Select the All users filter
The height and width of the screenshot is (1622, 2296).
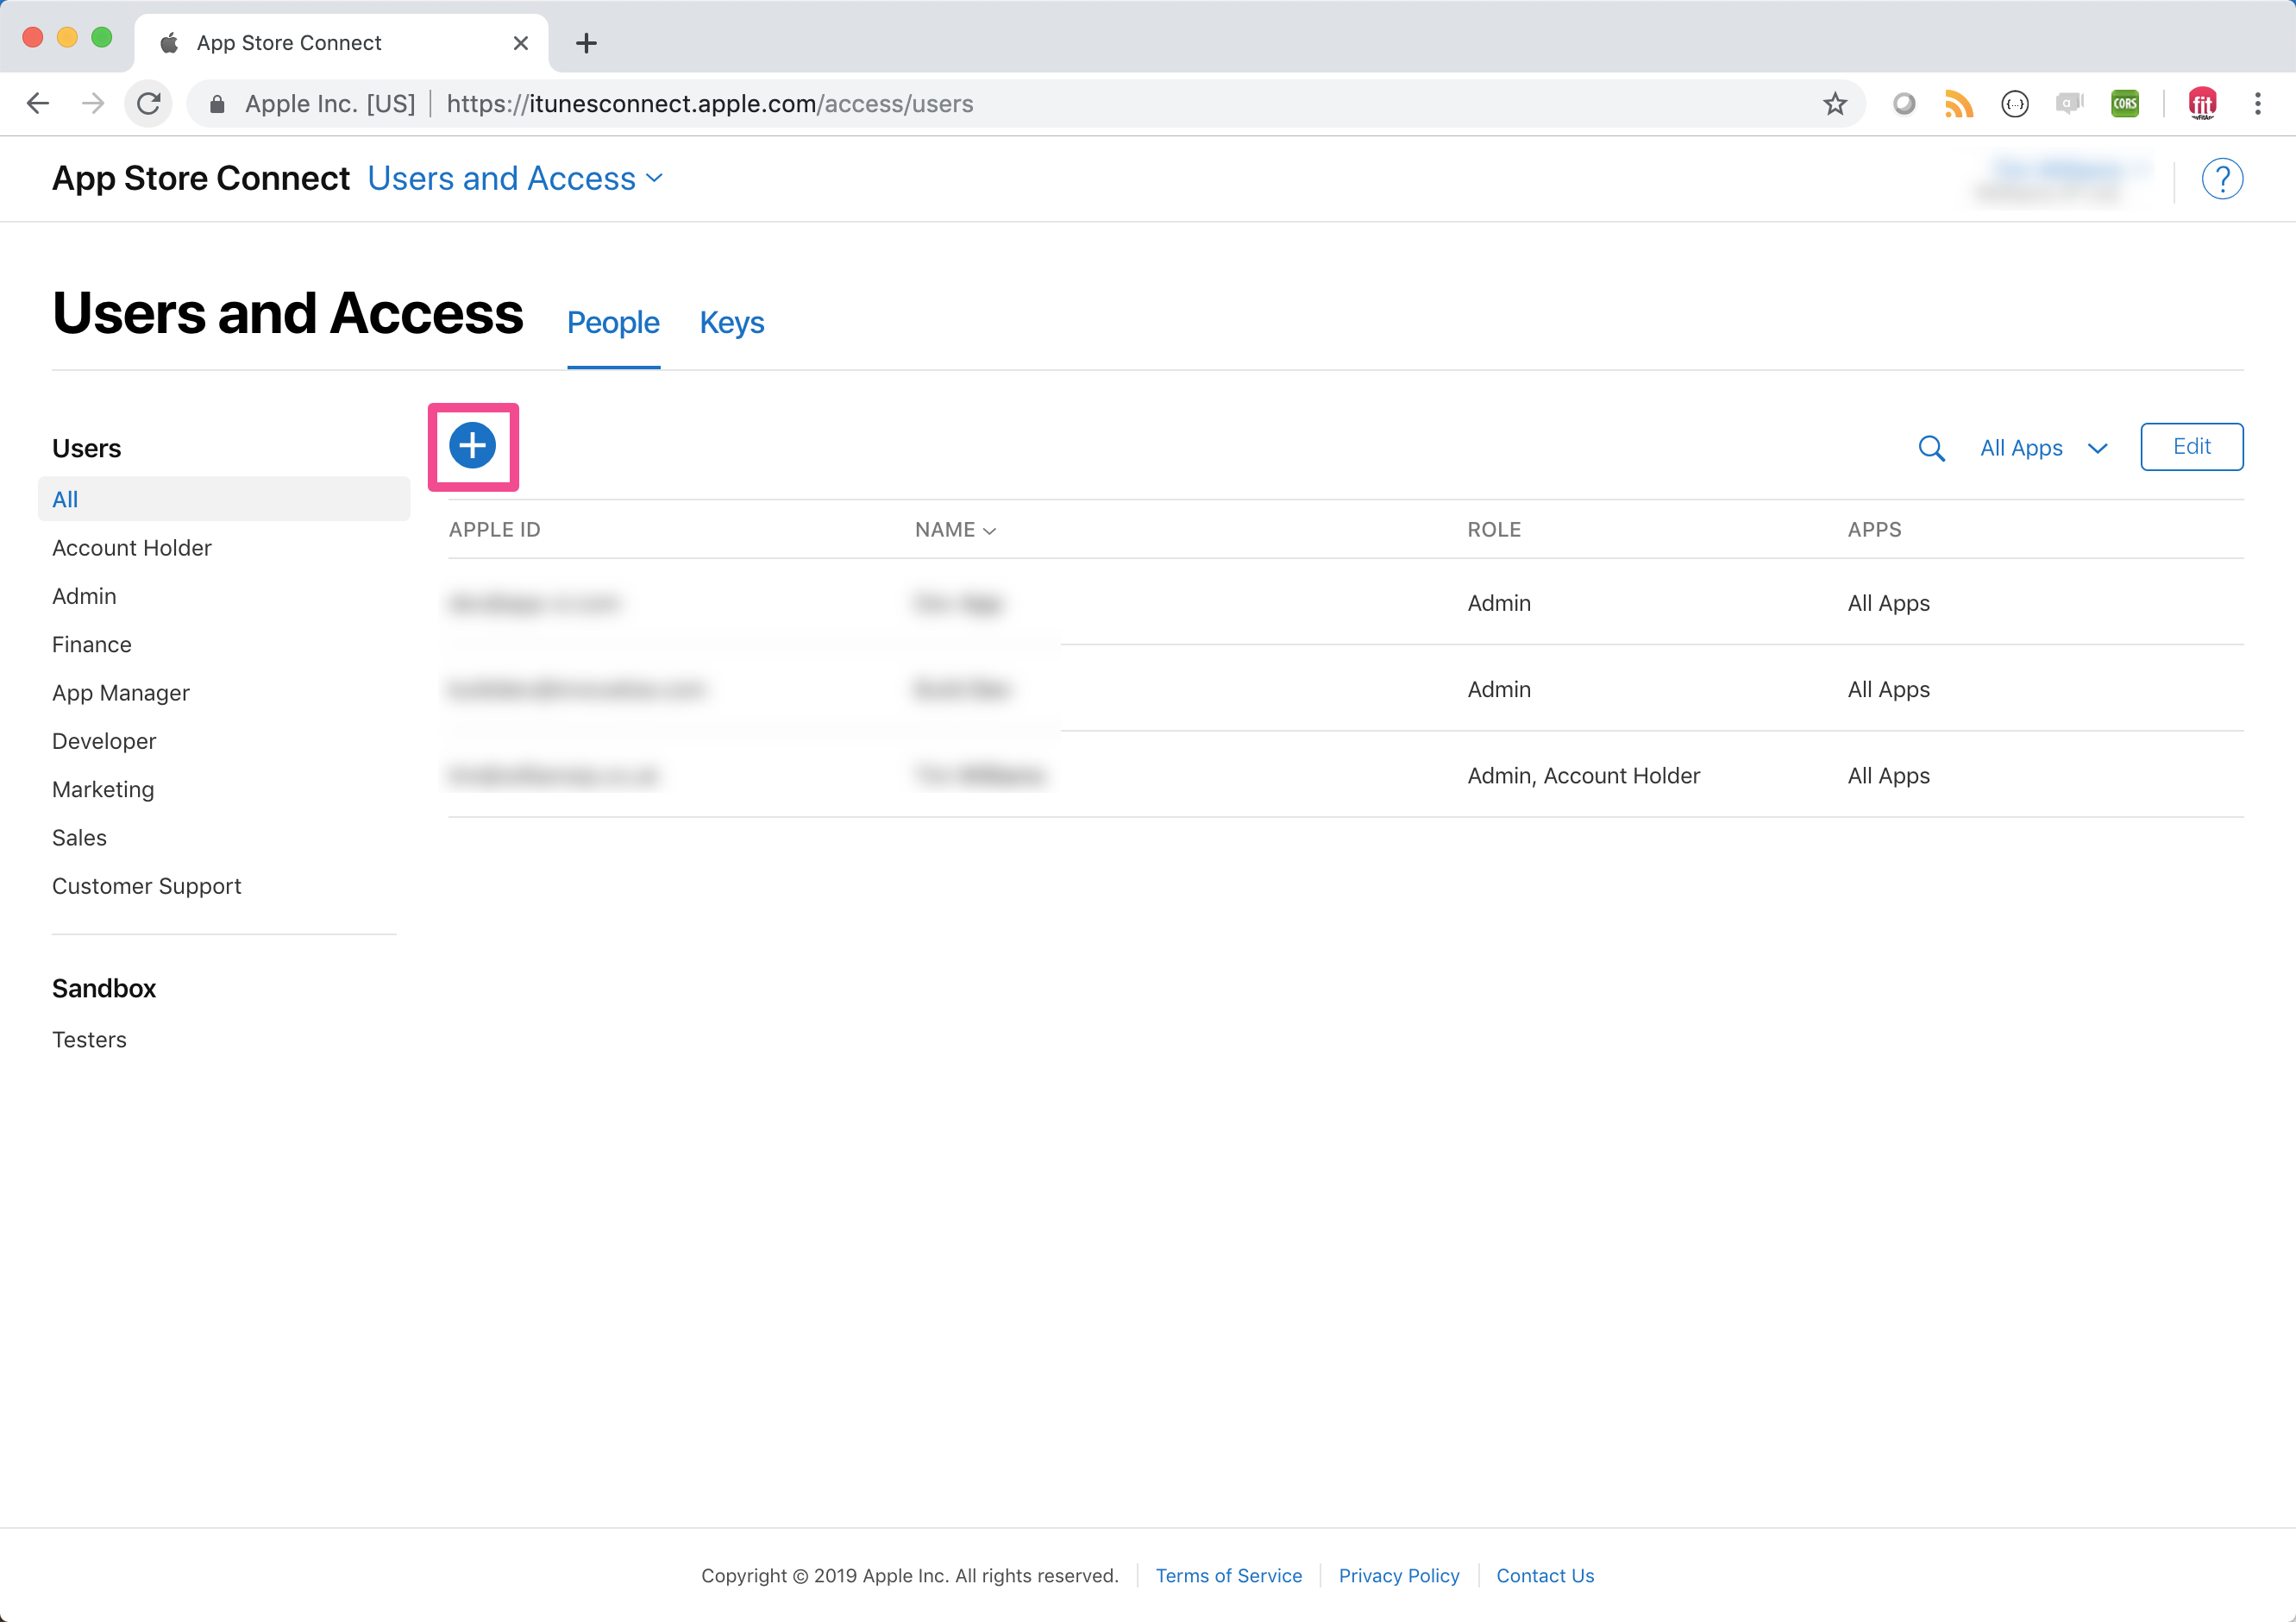[224, 499]
